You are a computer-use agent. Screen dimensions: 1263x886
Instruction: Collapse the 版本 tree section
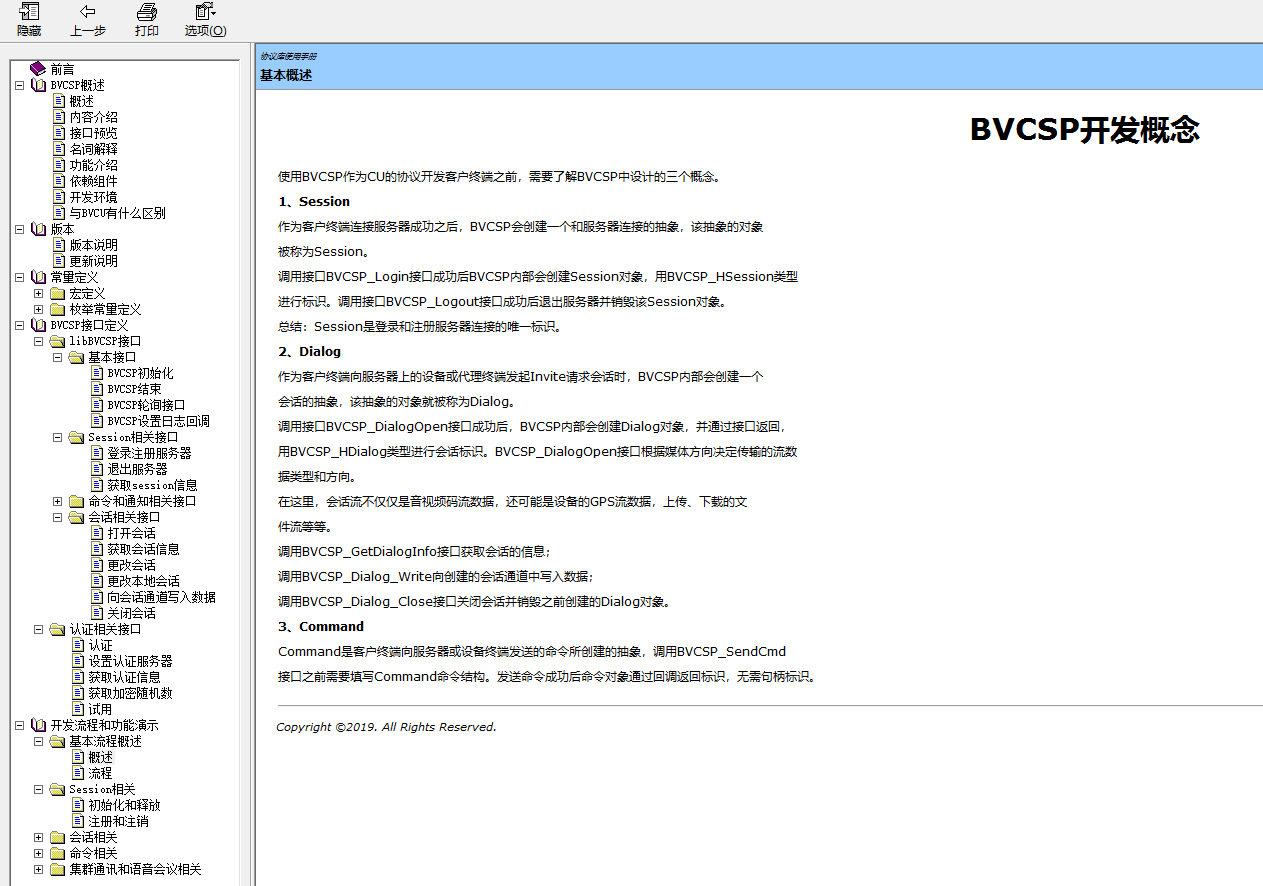click(20, 229)
